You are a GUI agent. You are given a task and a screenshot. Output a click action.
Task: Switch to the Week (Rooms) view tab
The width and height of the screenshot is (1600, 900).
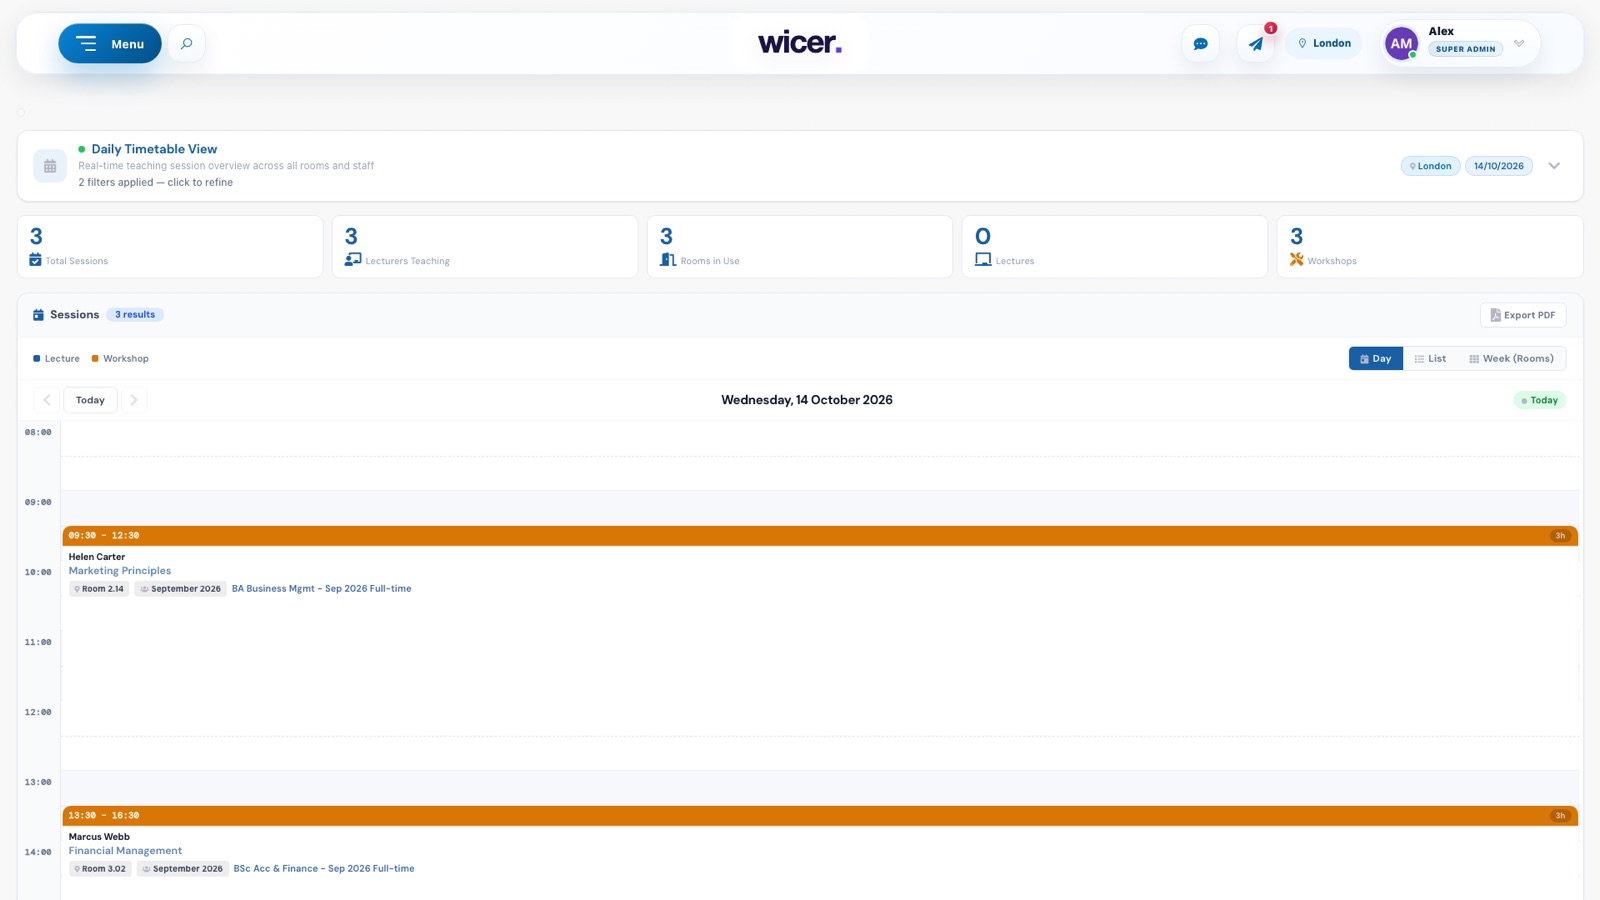1511,359
